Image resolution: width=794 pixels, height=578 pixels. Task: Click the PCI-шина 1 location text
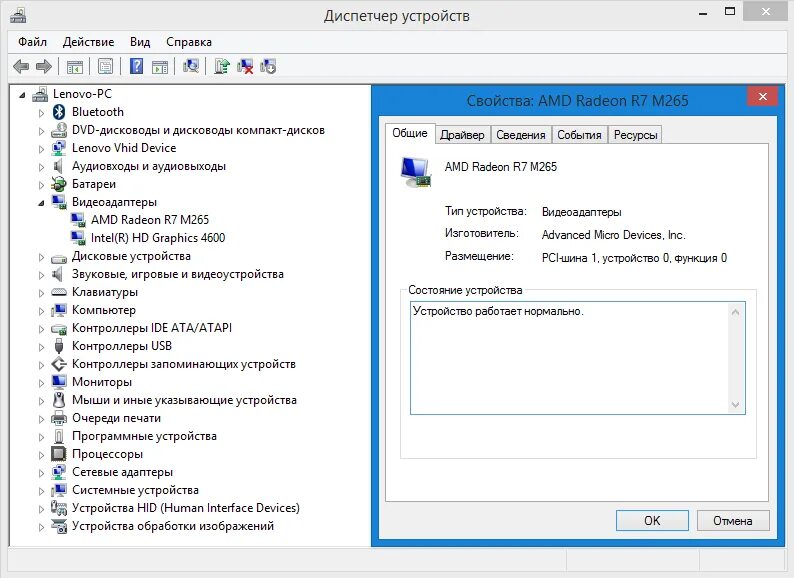[x=634, y=258]
